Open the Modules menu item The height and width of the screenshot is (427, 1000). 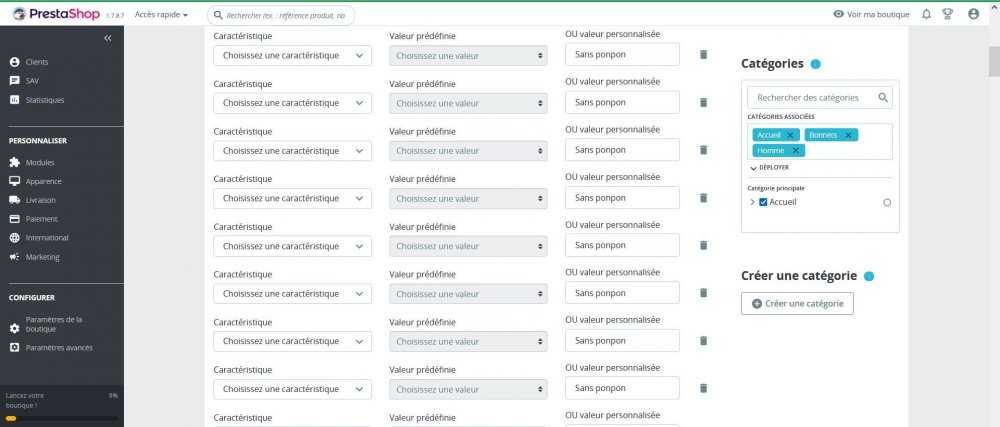[x=41, y=162]
